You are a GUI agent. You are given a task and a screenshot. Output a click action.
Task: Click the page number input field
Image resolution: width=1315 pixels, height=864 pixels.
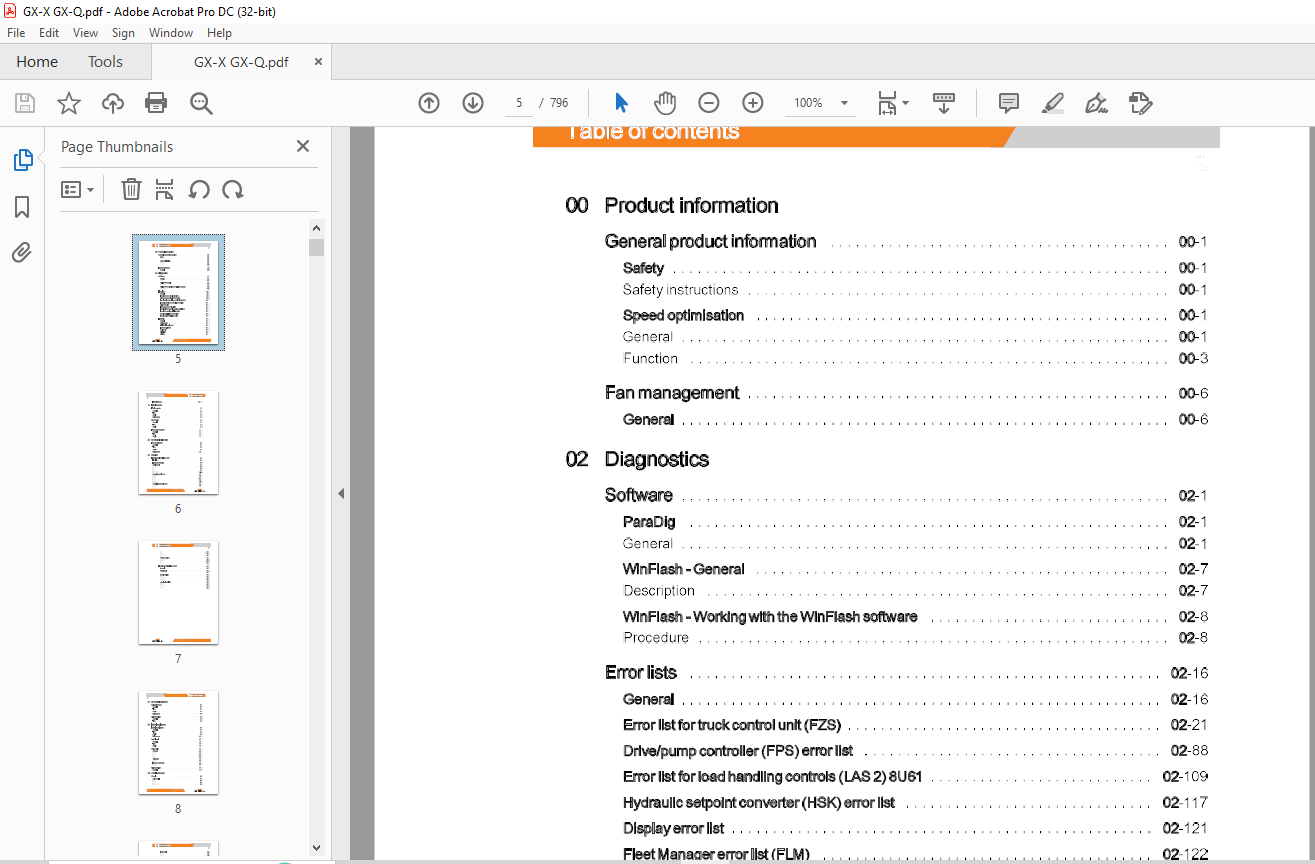click(518, 103)
